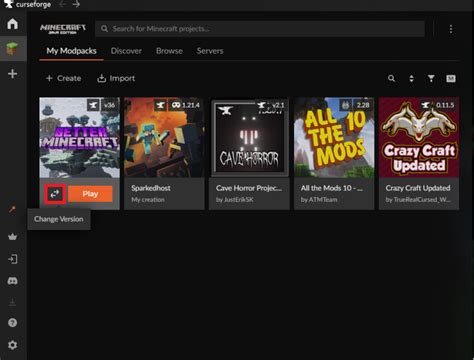Open the help question mark icon
The width and height of the screenshot is (474, 360).
pos(13,323)
